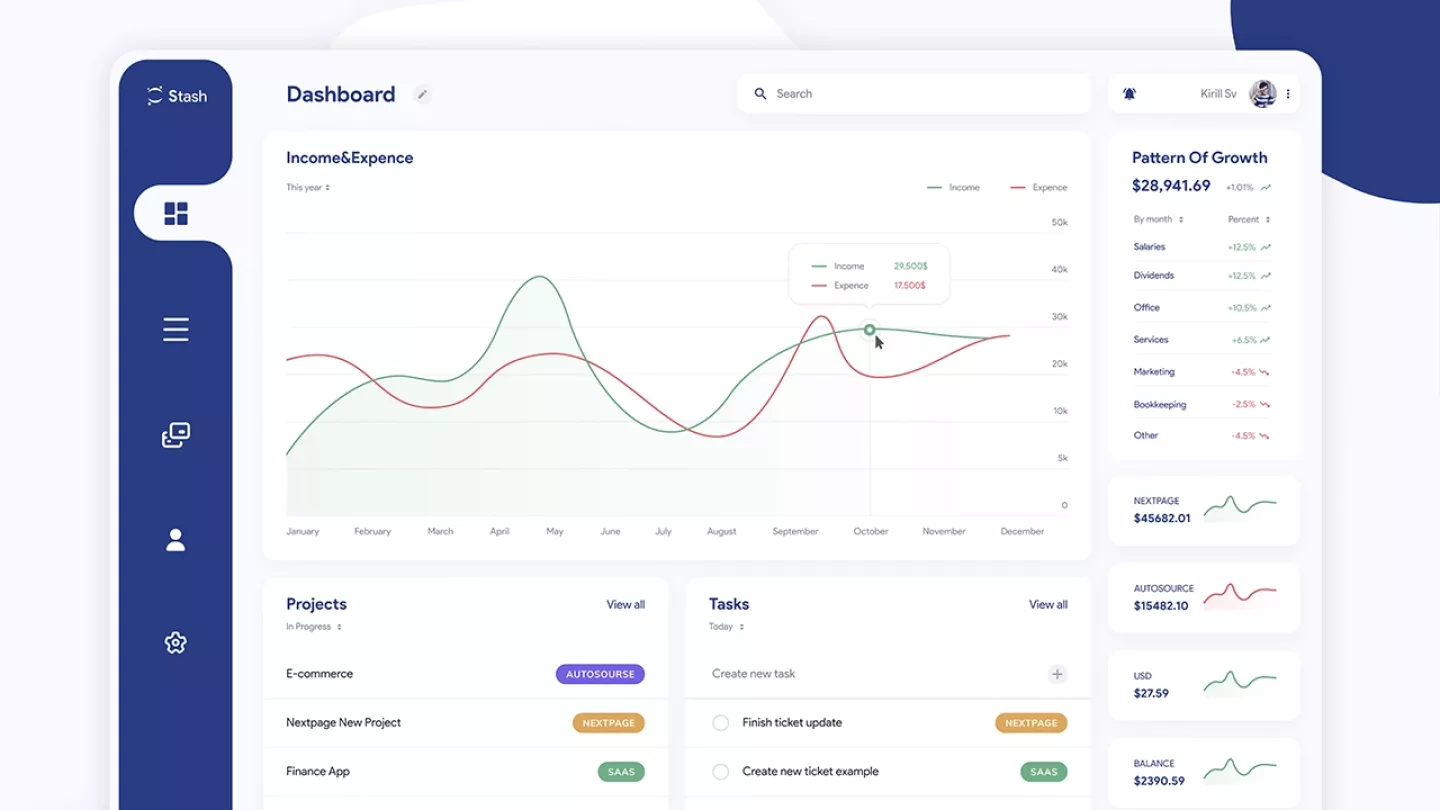1440x810 pixels.
Task: Click Kirill Sv's avatar picture
Action: coord(1263,94)
